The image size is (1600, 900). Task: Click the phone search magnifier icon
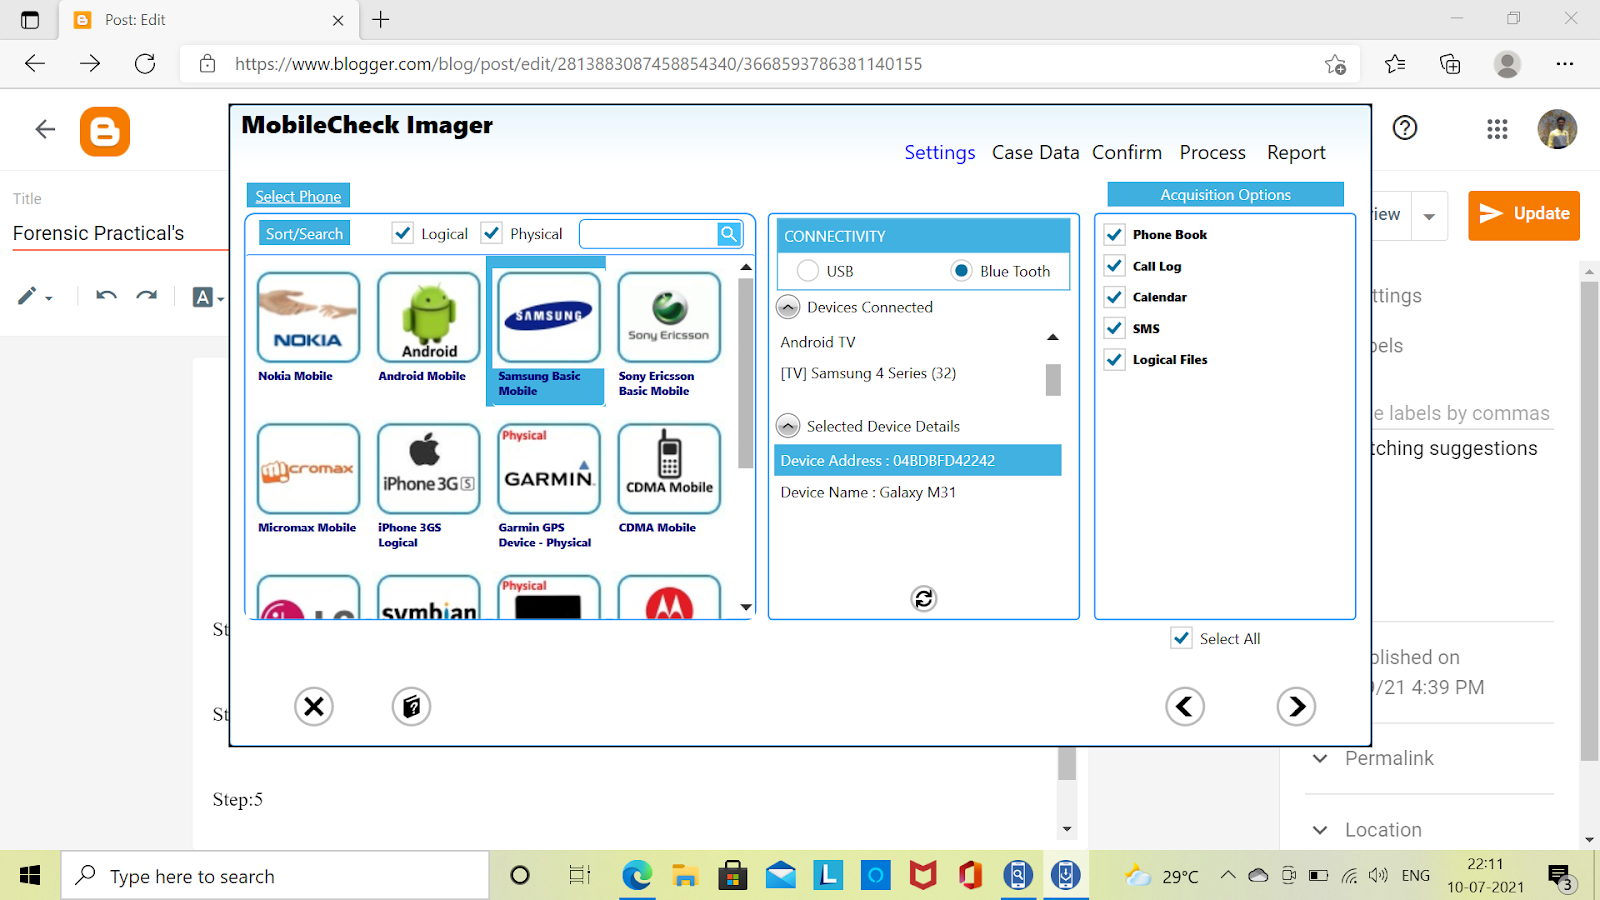729,234
